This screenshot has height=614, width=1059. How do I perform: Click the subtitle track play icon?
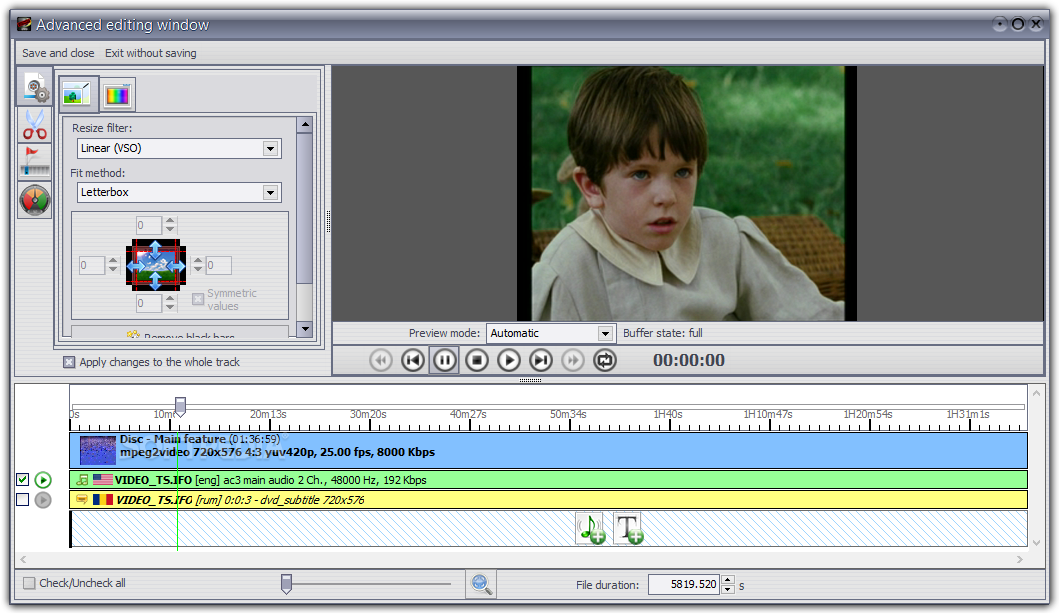[43, 500]
